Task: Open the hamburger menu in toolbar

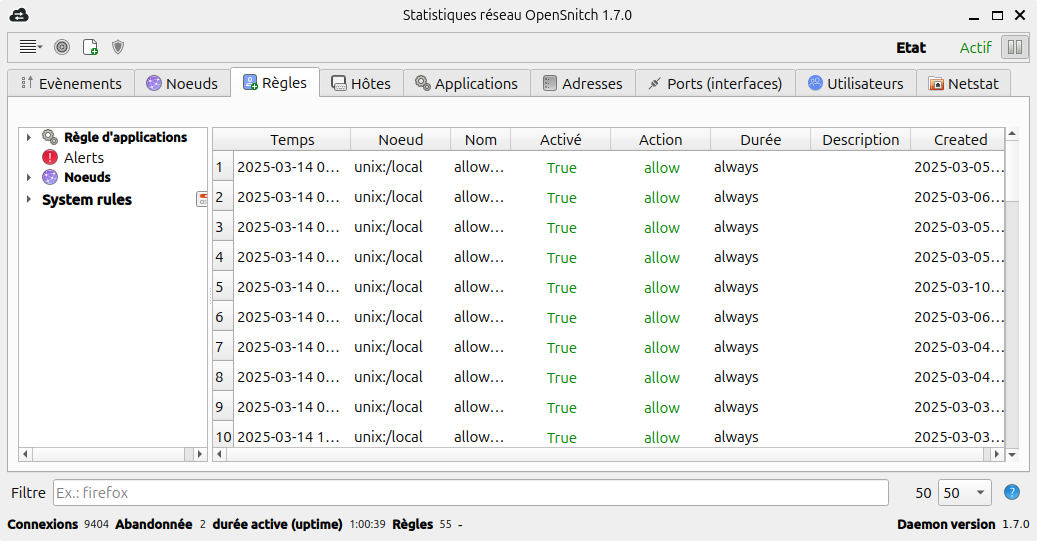Action: click(30, 47)
